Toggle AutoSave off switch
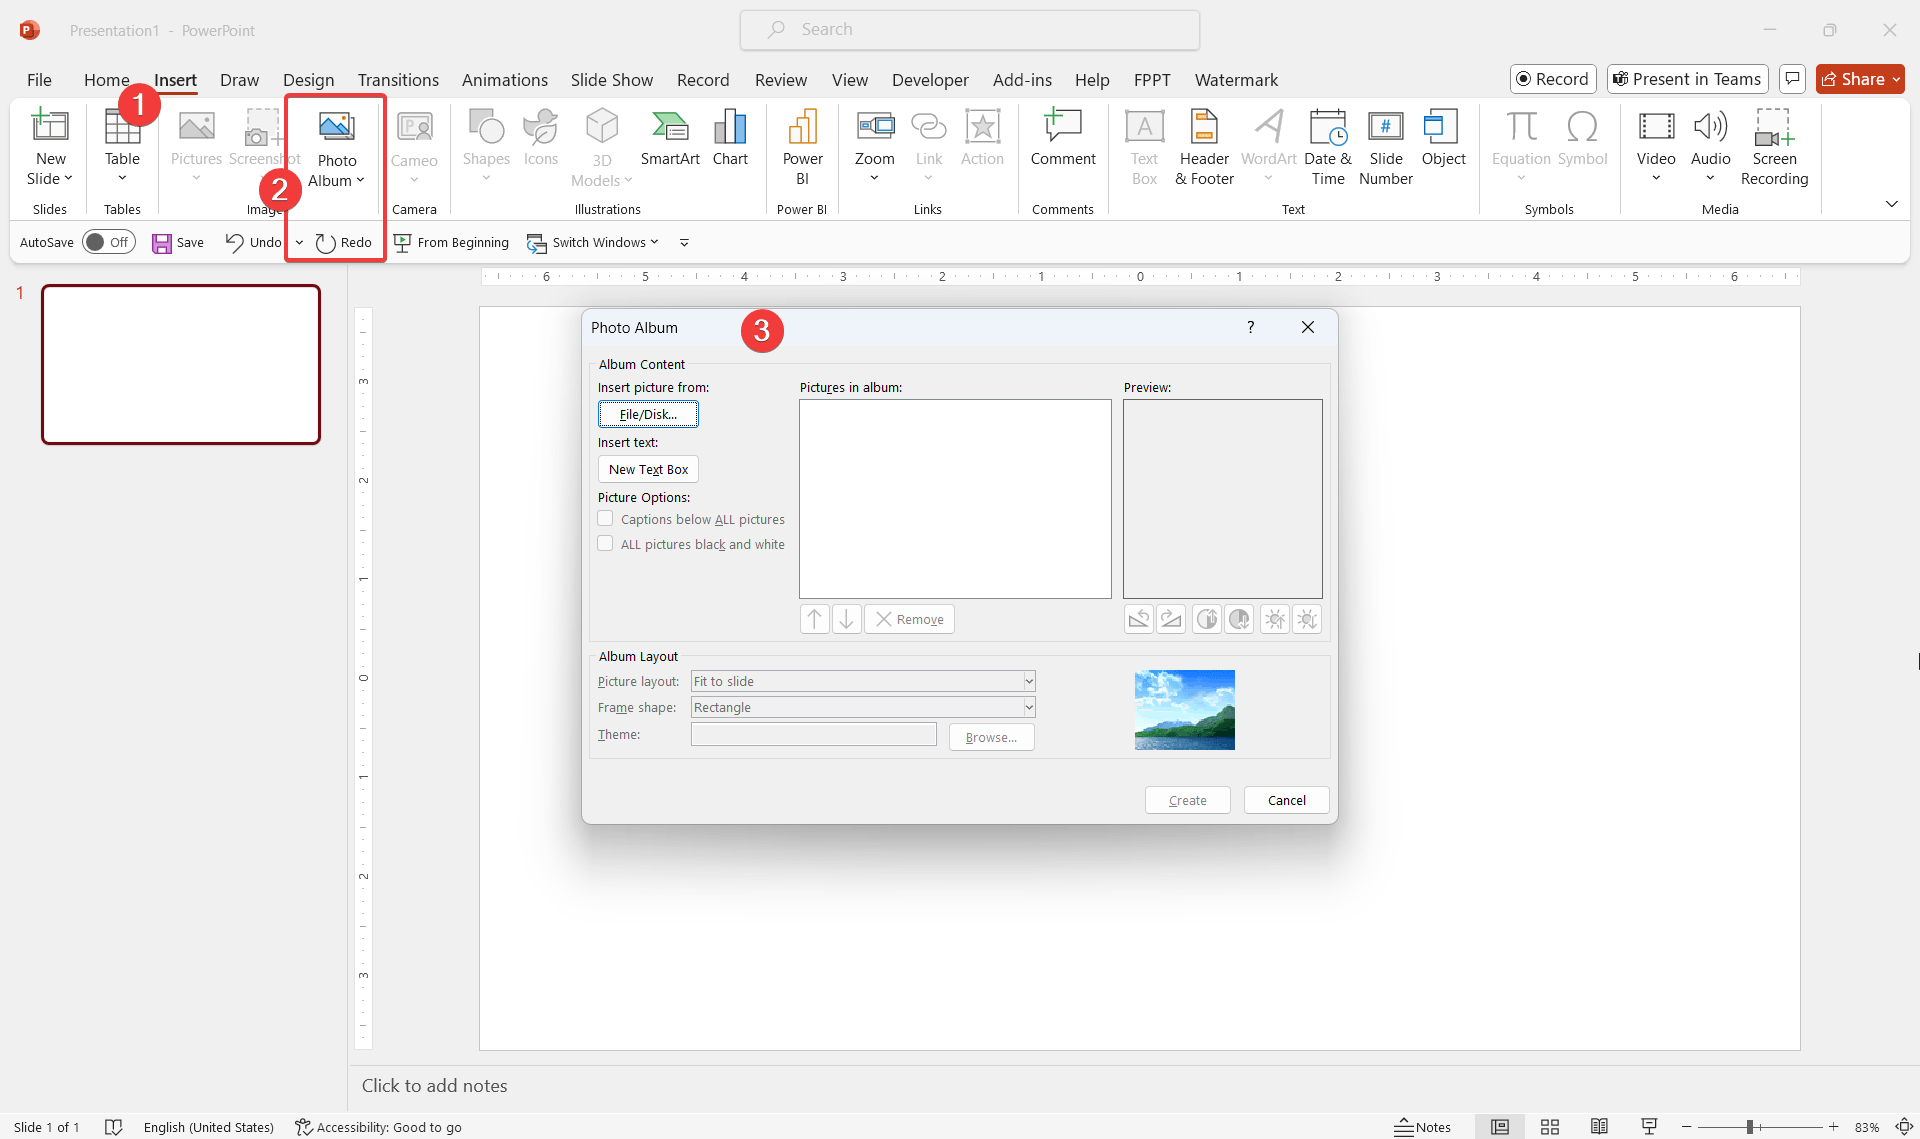The height and width of the screenshot is (1139, 1920). 107,241
